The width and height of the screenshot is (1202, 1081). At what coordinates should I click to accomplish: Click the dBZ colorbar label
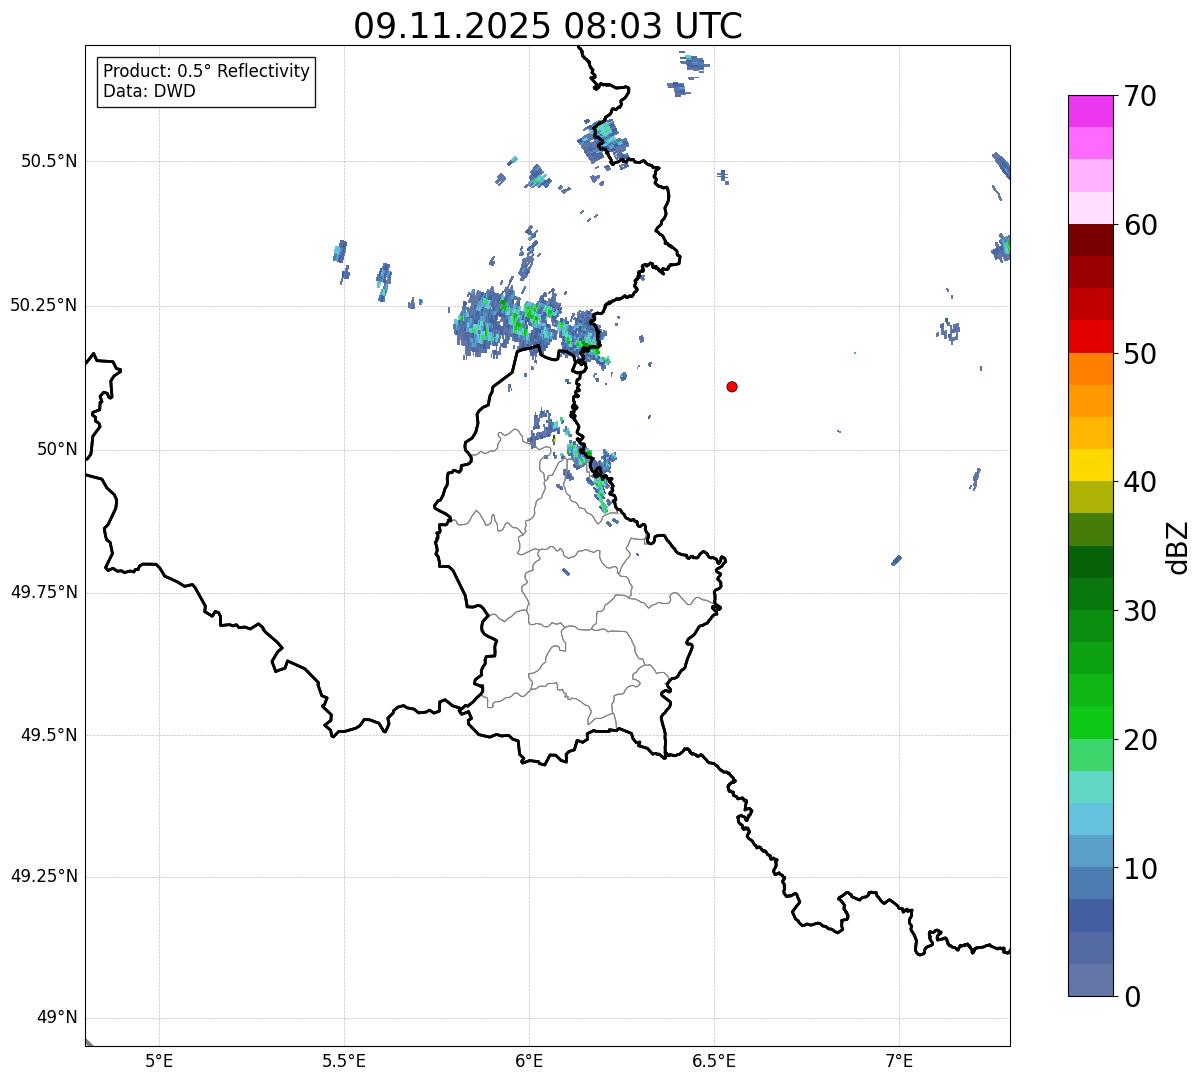click(x=1178, y=547)
